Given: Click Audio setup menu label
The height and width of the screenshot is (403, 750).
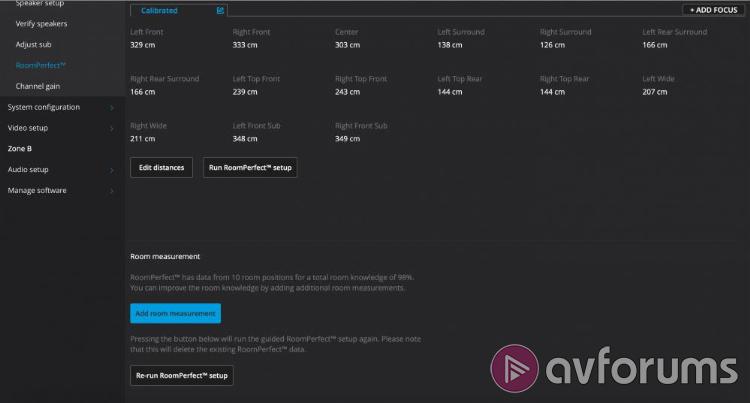Looking at the screenshot, I should [x=28, y=169].
